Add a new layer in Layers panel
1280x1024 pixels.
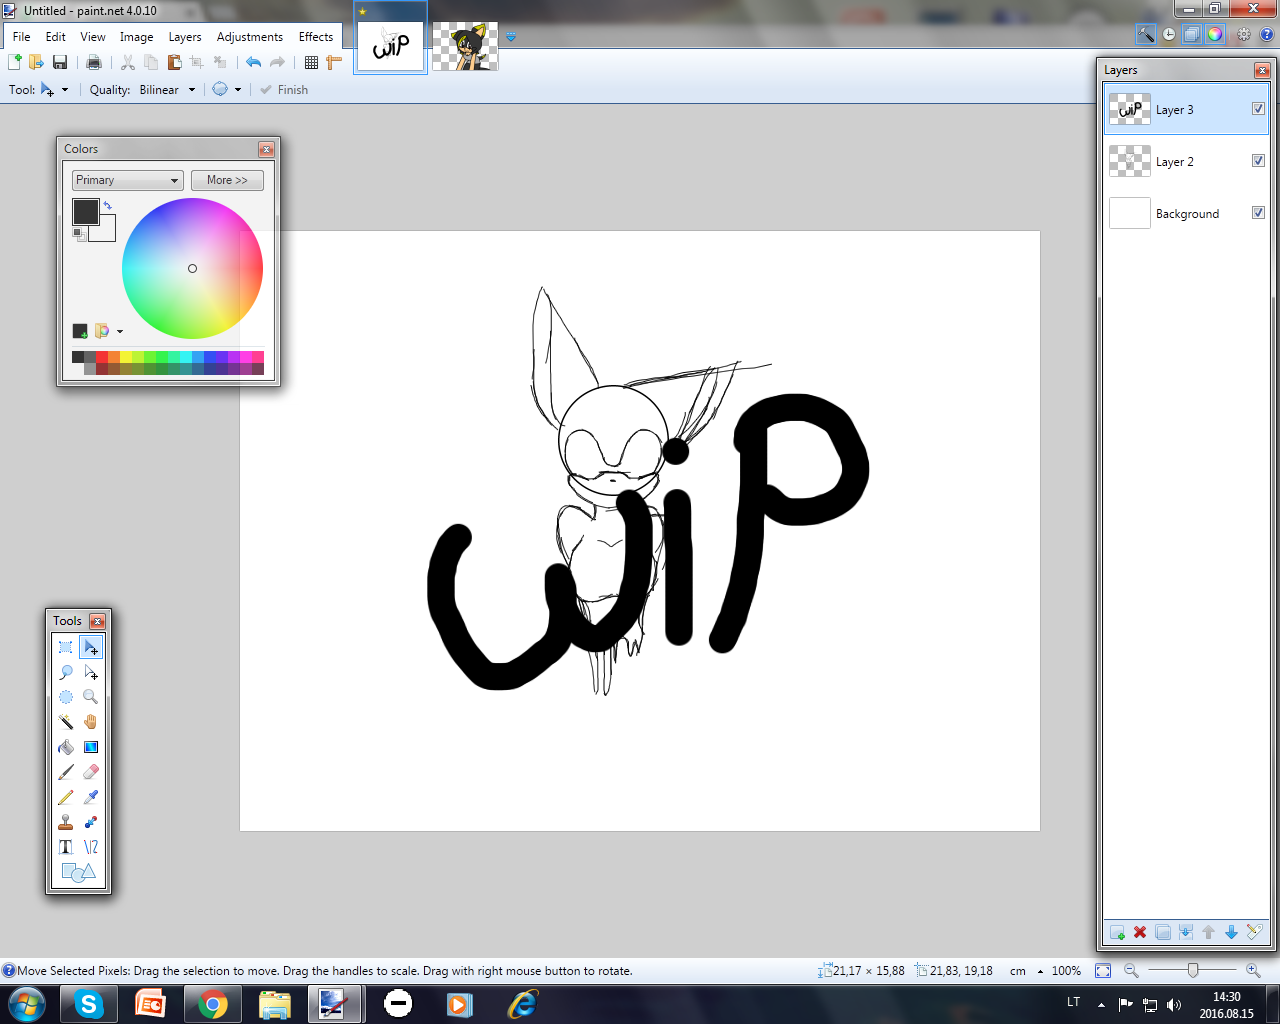tap(1117, 932)
